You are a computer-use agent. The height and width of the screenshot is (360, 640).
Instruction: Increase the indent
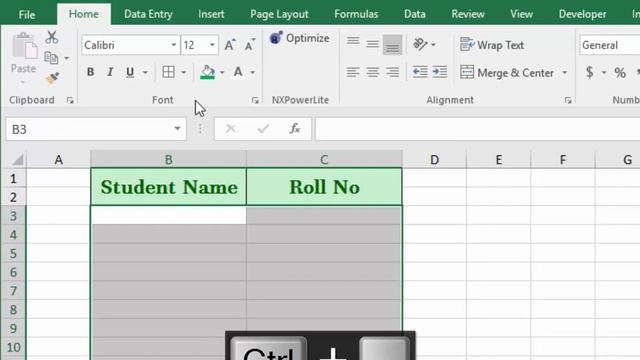tap(440, 72)
